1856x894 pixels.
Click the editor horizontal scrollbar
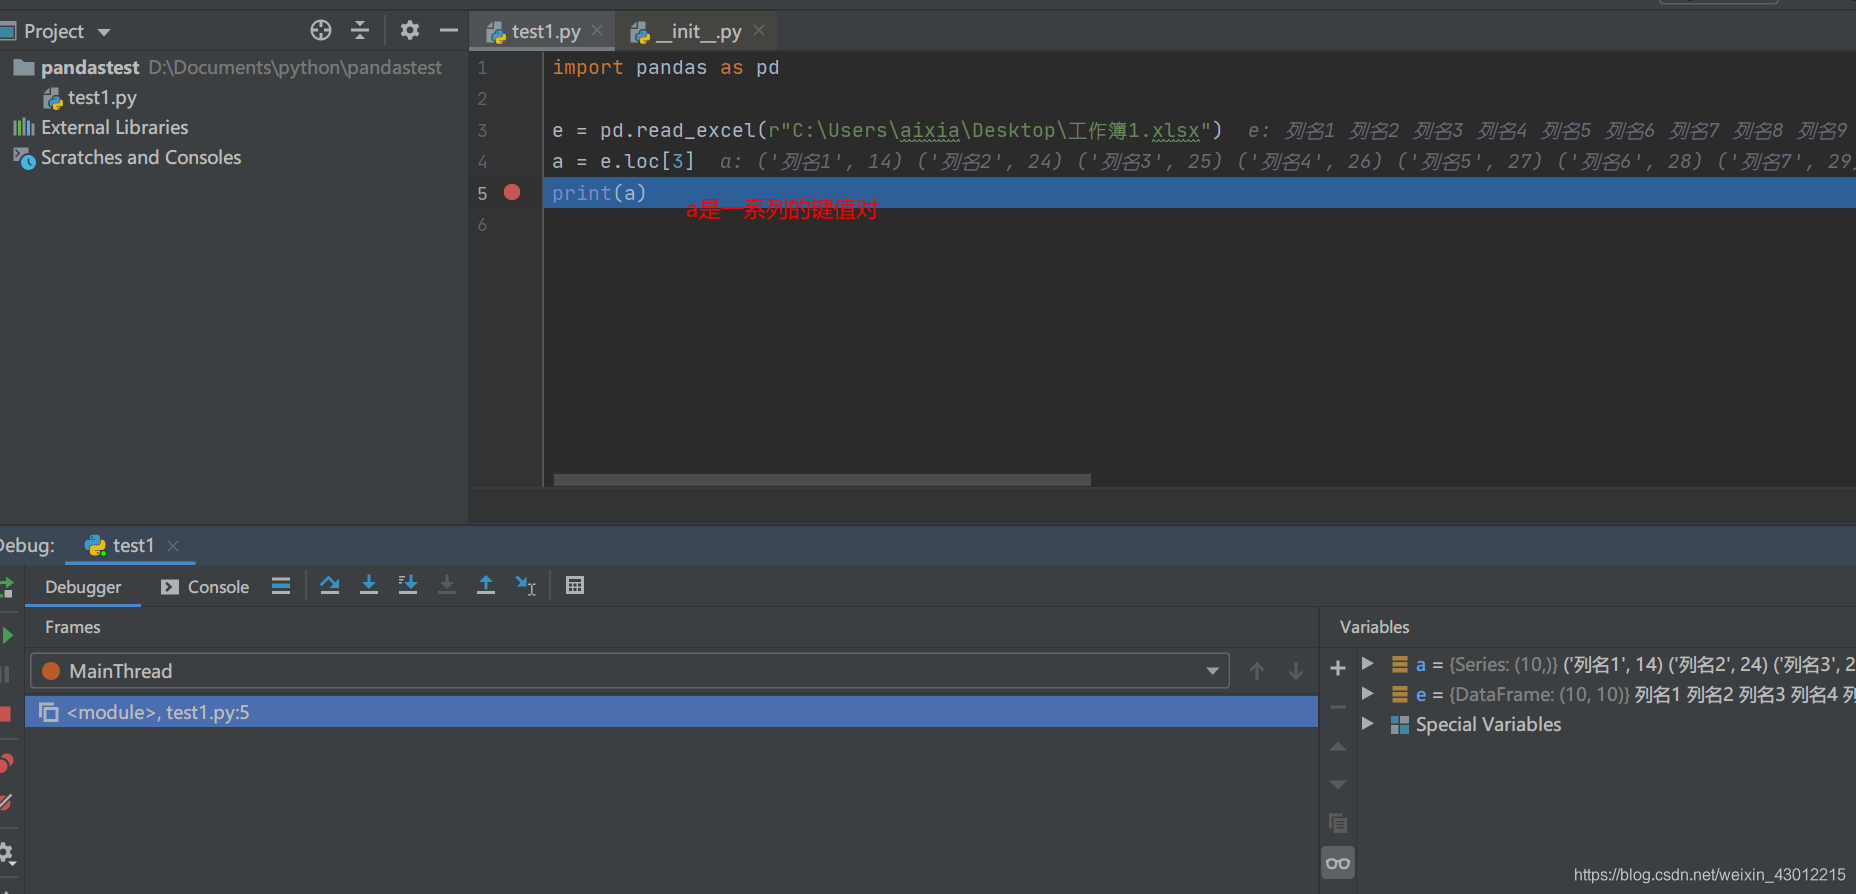tap(822, 480)
